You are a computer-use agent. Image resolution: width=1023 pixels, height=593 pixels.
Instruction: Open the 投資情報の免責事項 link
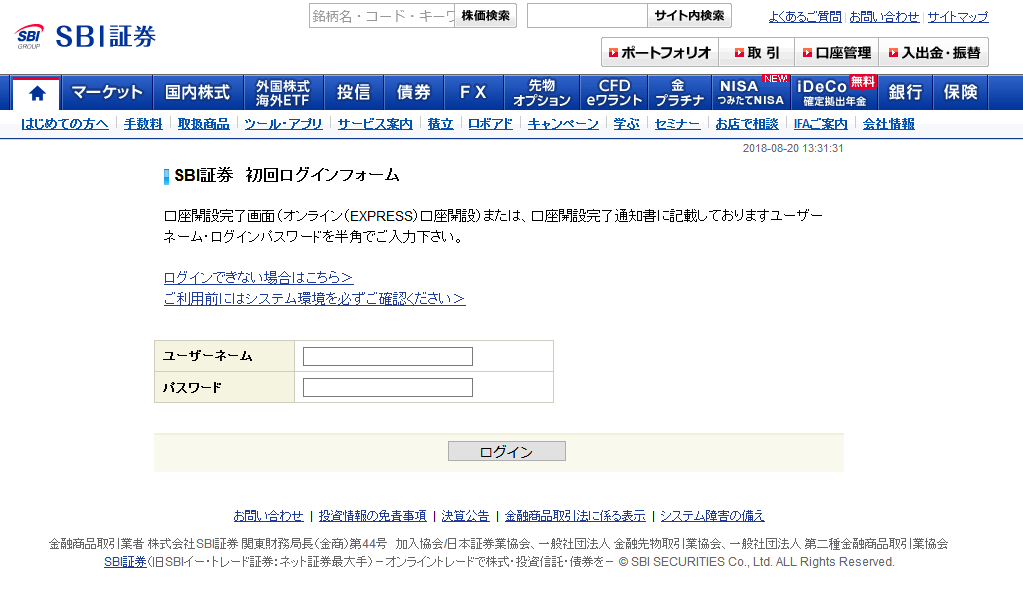[373, 516]
